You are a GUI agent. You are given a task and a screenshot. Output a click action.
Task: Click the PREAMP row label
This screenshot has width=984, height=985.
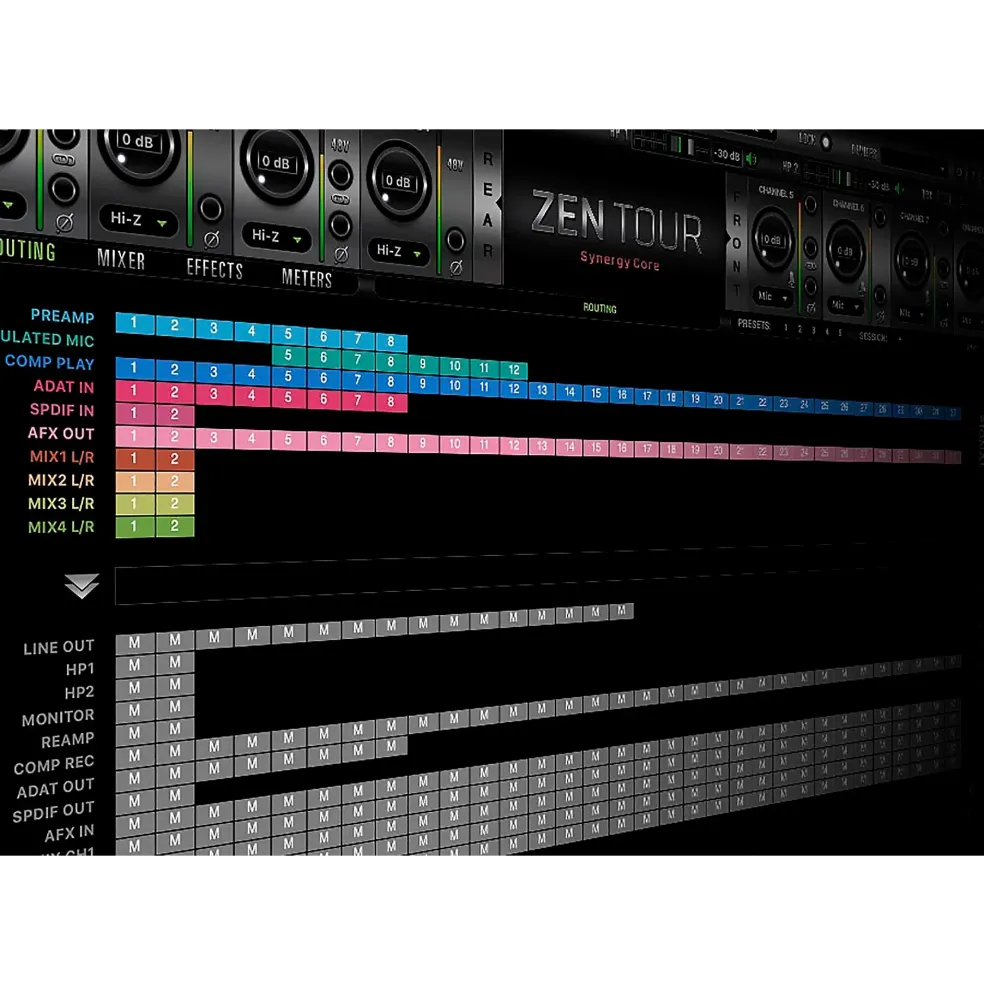62,316
